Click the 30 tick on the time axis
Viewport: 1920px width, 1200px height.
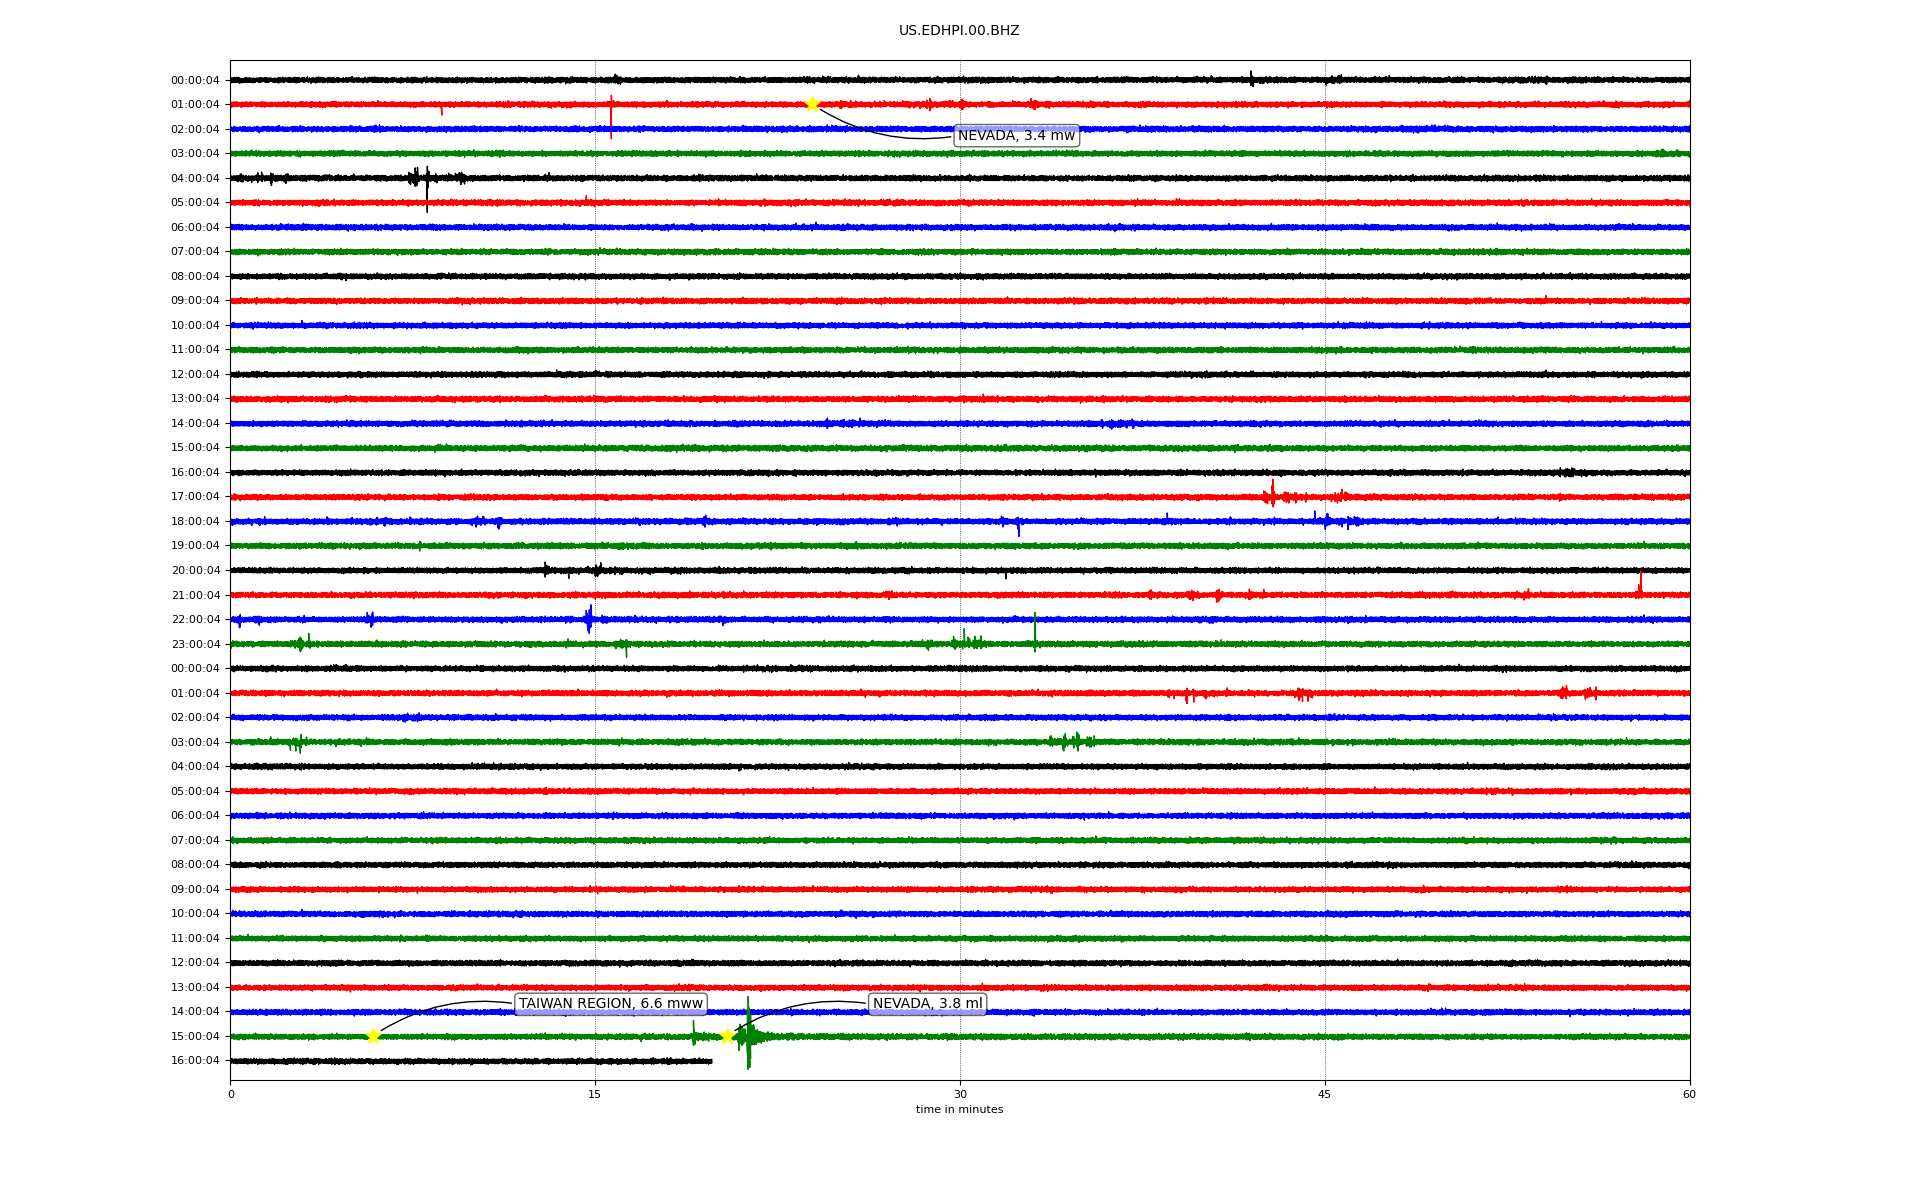tap(960, 1094)
